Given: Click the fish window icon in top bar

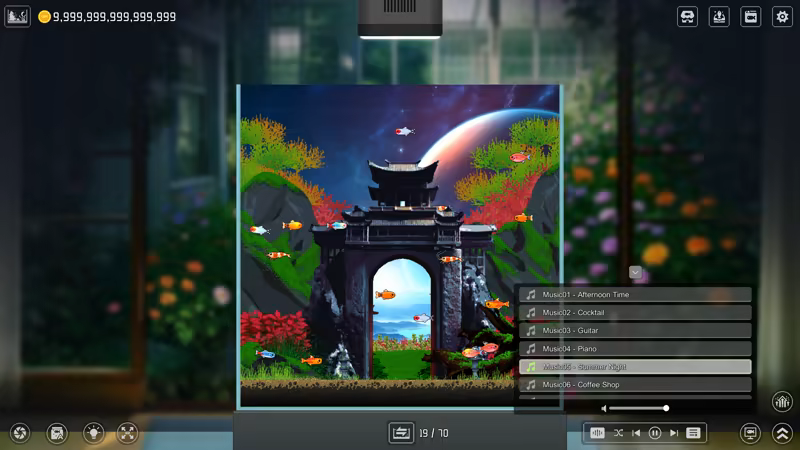Looking at the screenshot, I should [751, 17].
